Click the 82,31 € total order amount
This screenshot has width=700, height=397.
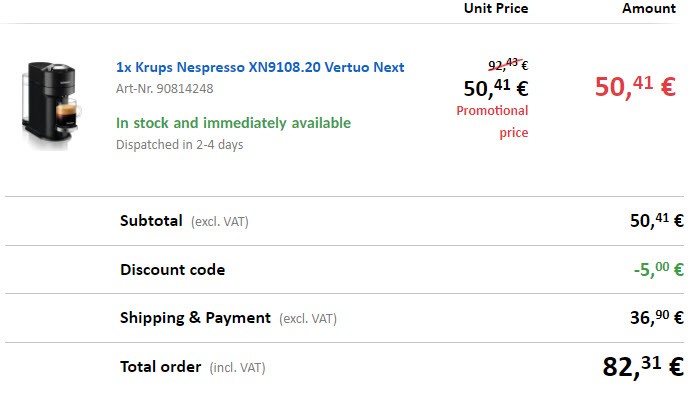point(643,367)
